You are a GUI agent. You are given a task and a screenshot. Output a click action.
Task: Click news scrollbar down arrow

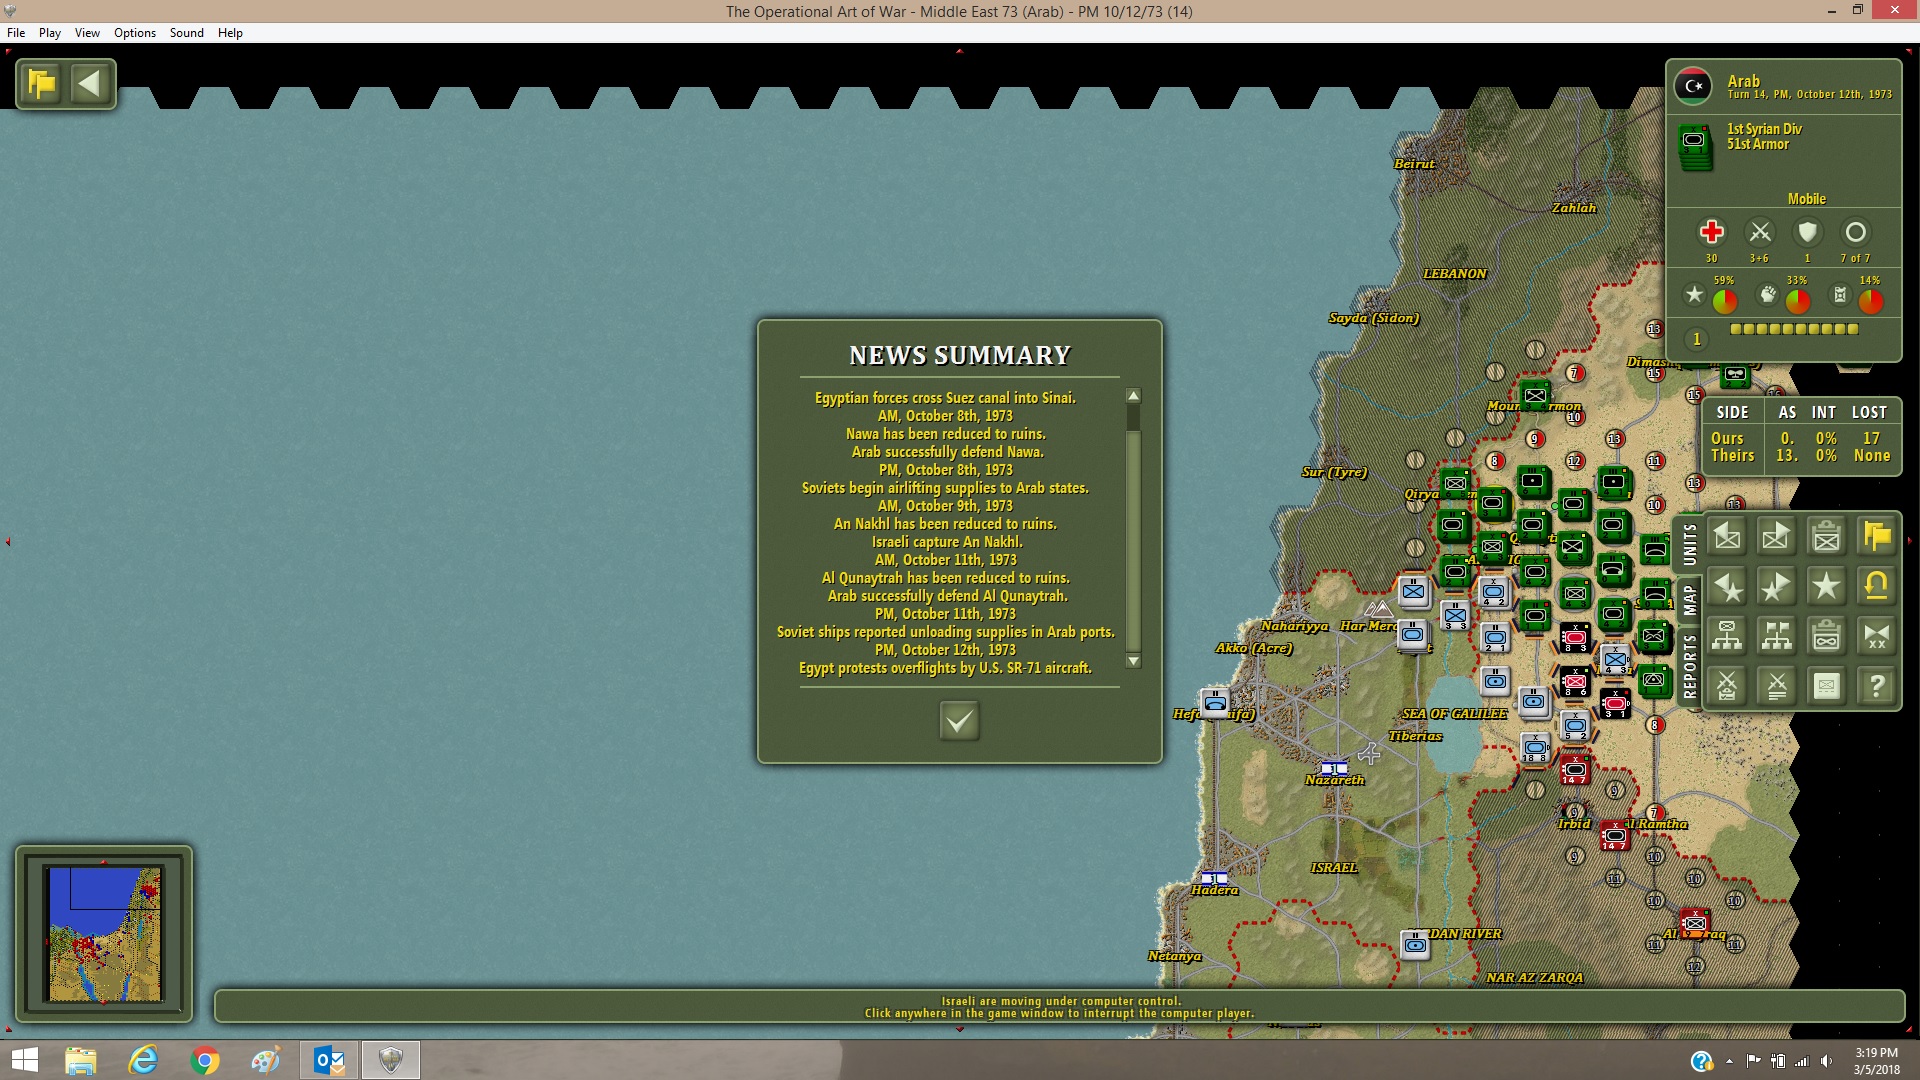pyautogui.click(x=1133, y=661)
